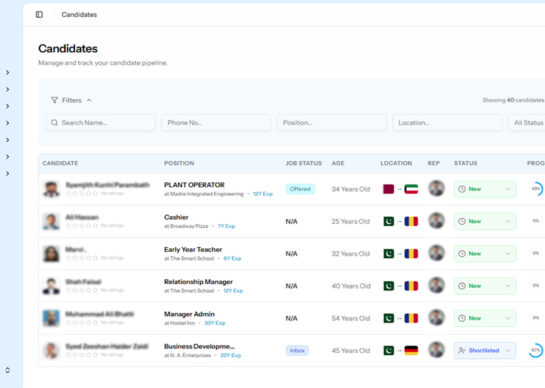Click the rep avatar in Business Developme... row
The height and width of the screenshot is (388, 545).
[437, 349]
